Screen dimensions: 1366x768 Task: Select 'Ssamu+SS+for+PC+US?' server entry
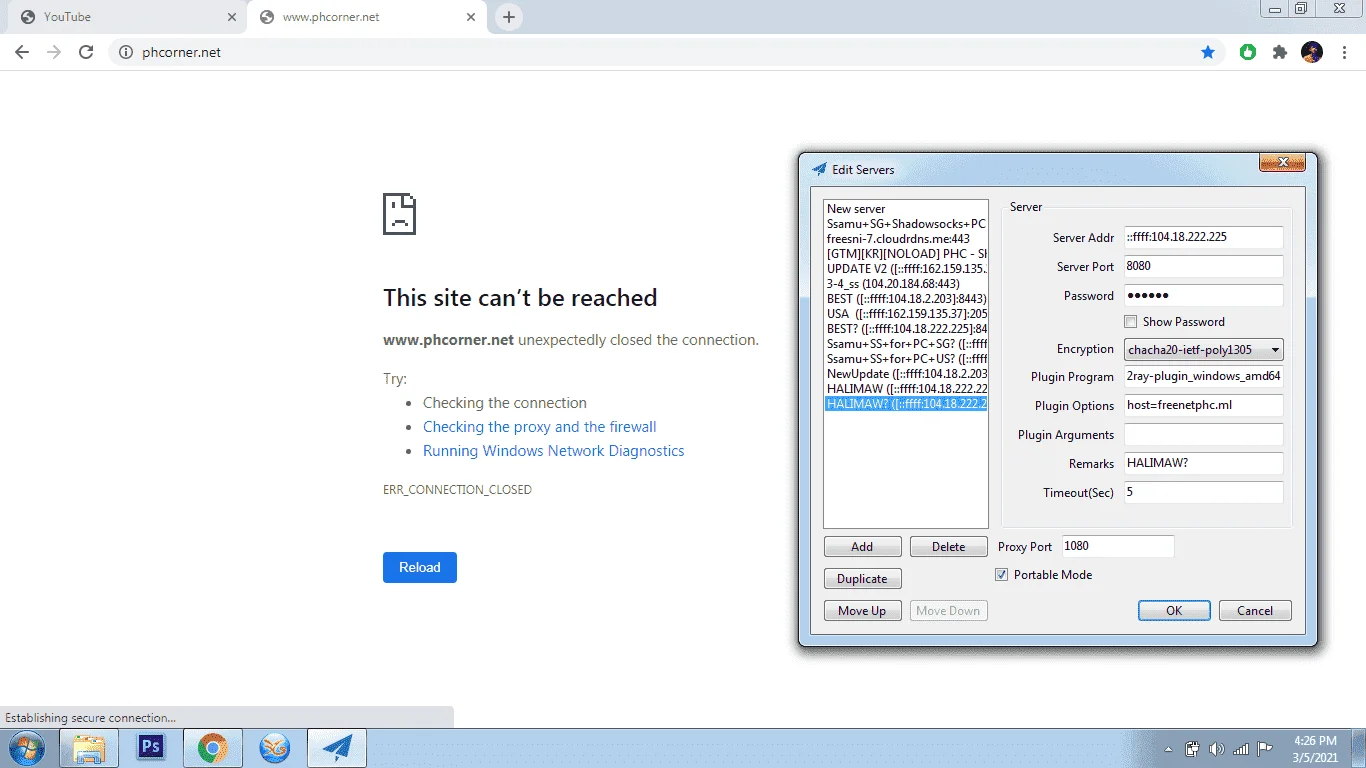906,359
